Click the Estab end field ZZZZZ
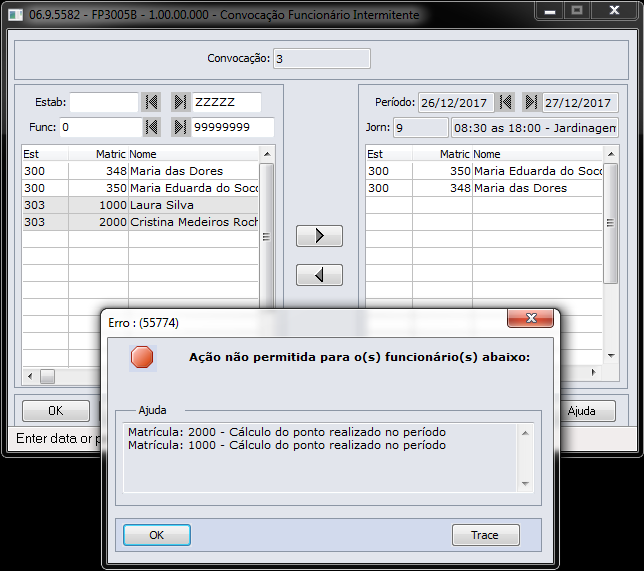This screenshot has height=571, width=644. coord(226,102)
